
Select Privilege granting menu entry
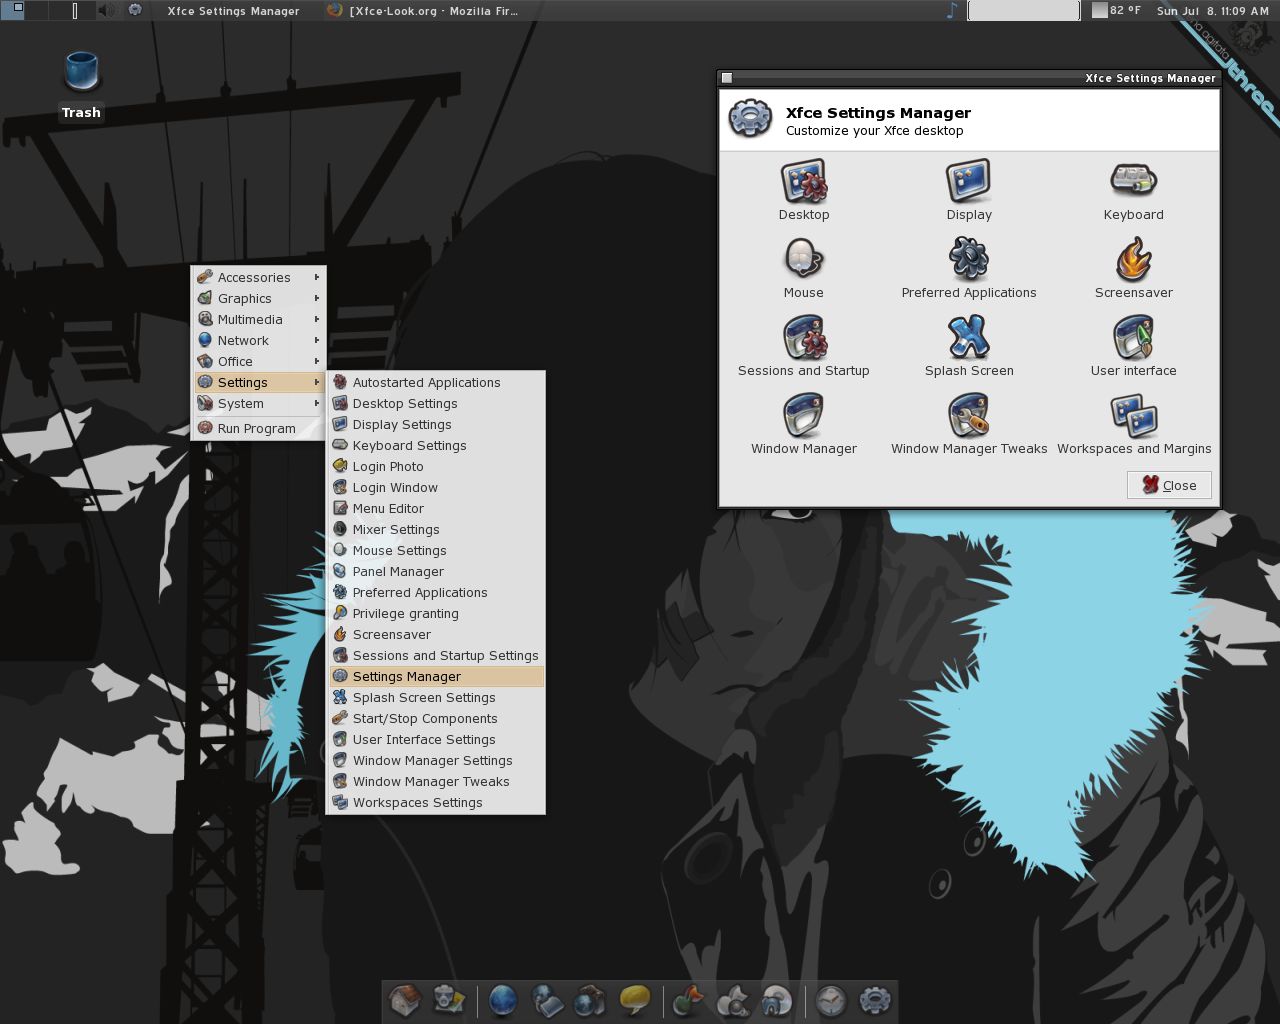pos(436,613)
